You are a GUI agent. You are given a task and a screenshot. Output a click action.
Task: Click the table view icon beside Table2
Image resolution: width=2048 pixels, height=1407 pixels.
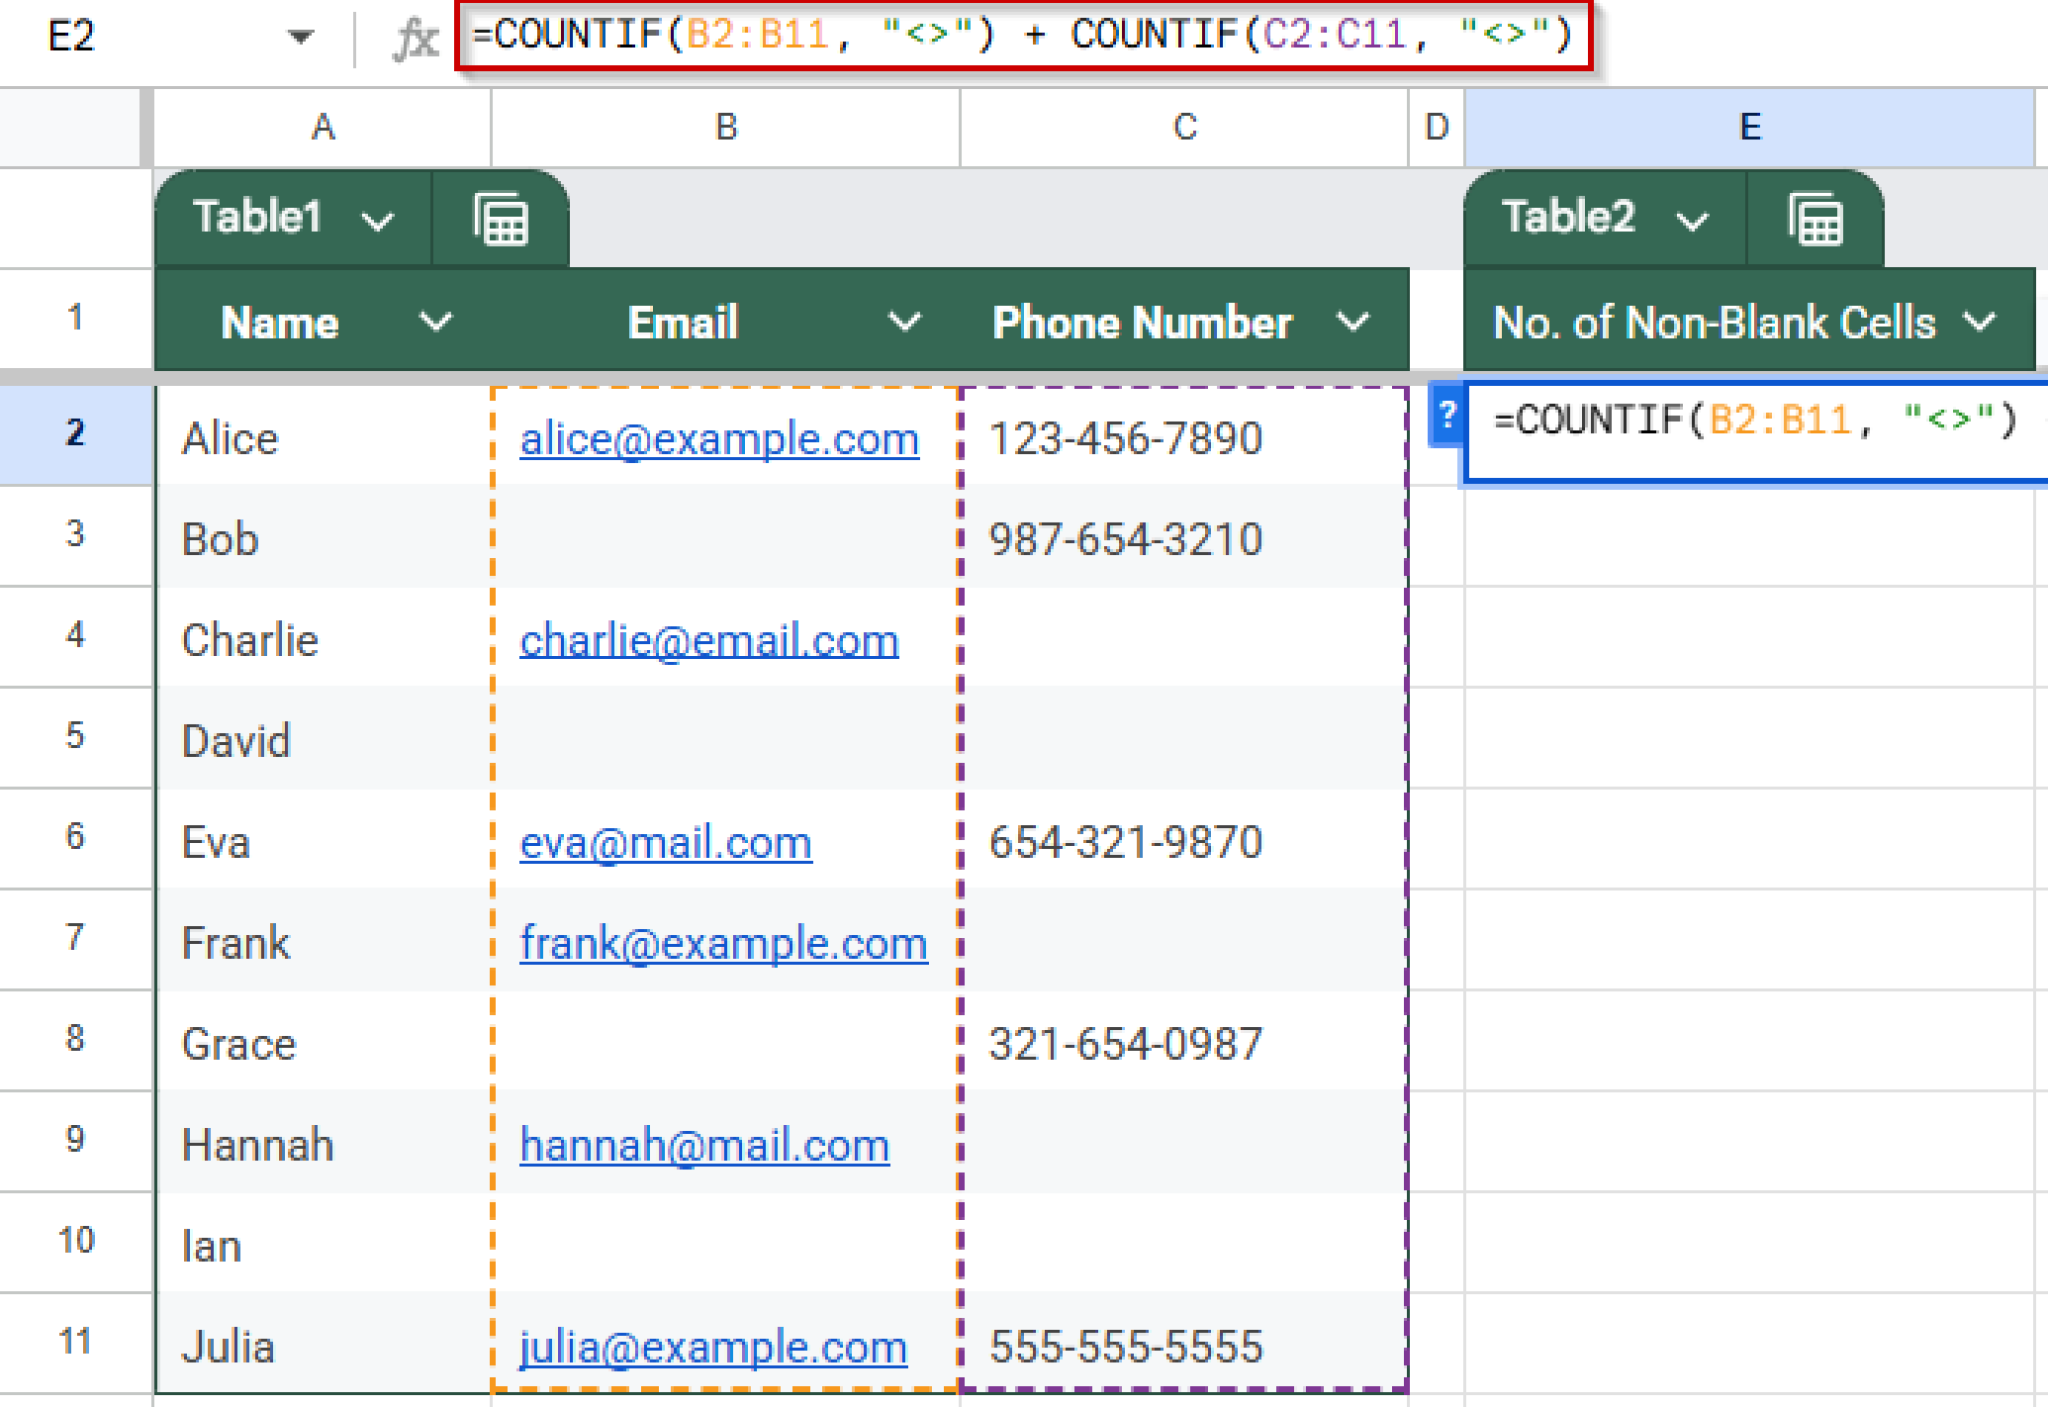1815,219
